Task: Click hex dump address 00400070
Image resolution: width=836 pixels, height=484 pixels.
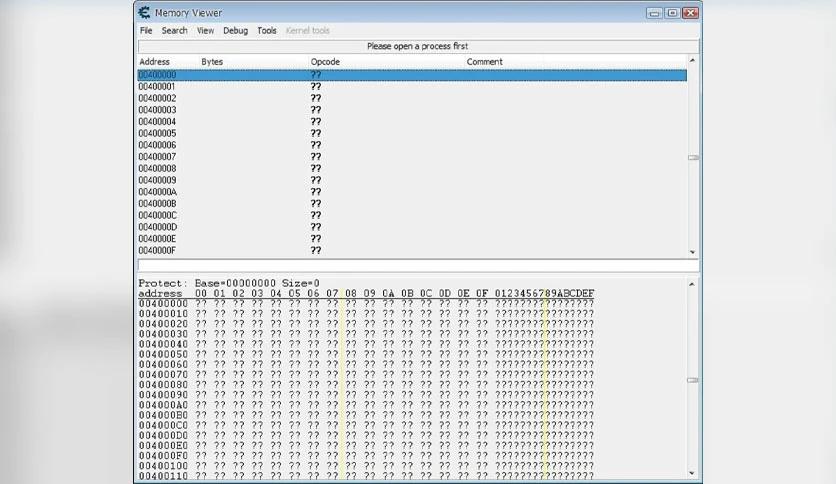Action: (163, 375)
